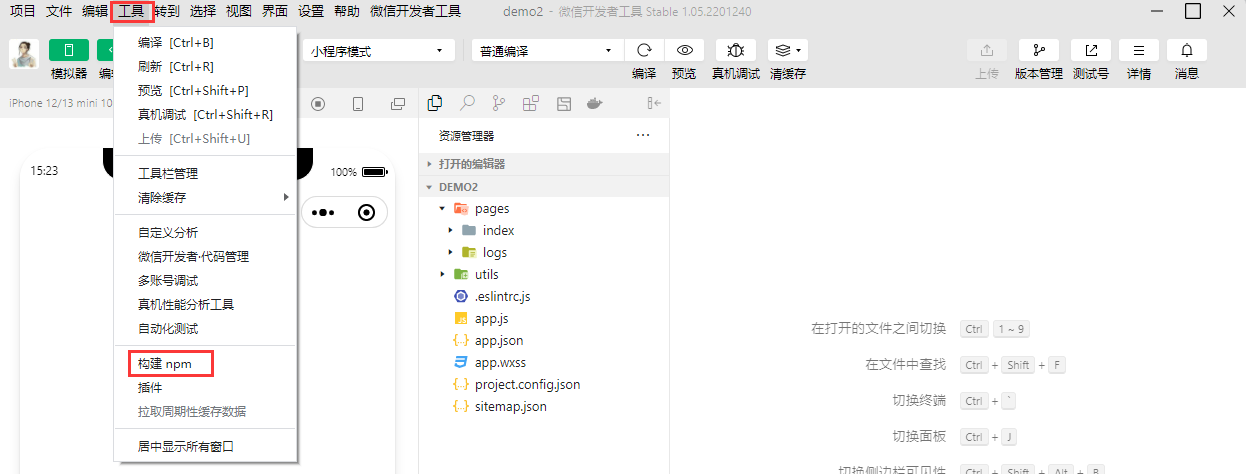Click the 测试号 external link icon
Viewport: 1246px width, 474px height.
pyautogui.click(x=1091, y=50)
